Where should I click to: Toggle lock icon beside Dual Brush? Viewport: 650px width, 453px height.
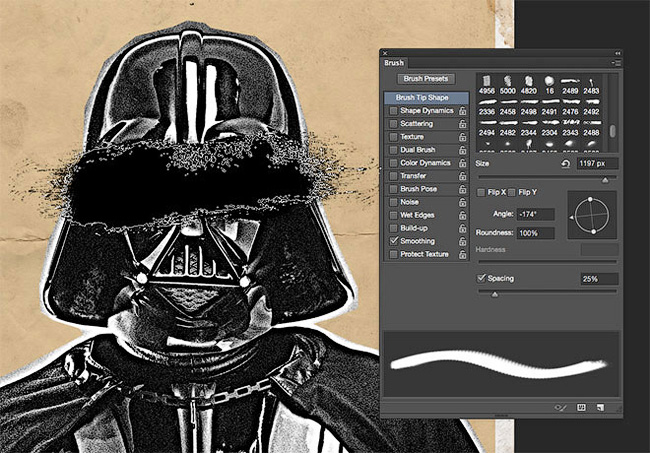pos(463,150)
